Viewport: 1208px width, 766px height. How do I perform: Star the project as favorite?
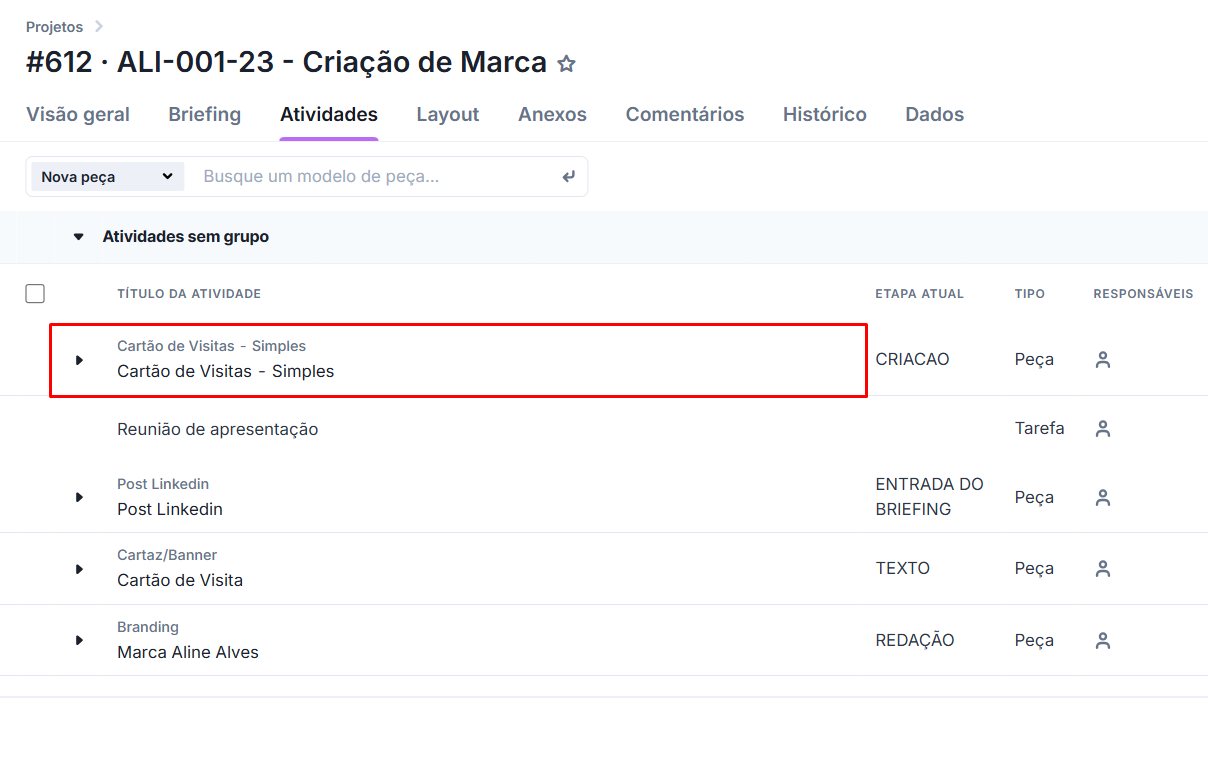[567, 64]
